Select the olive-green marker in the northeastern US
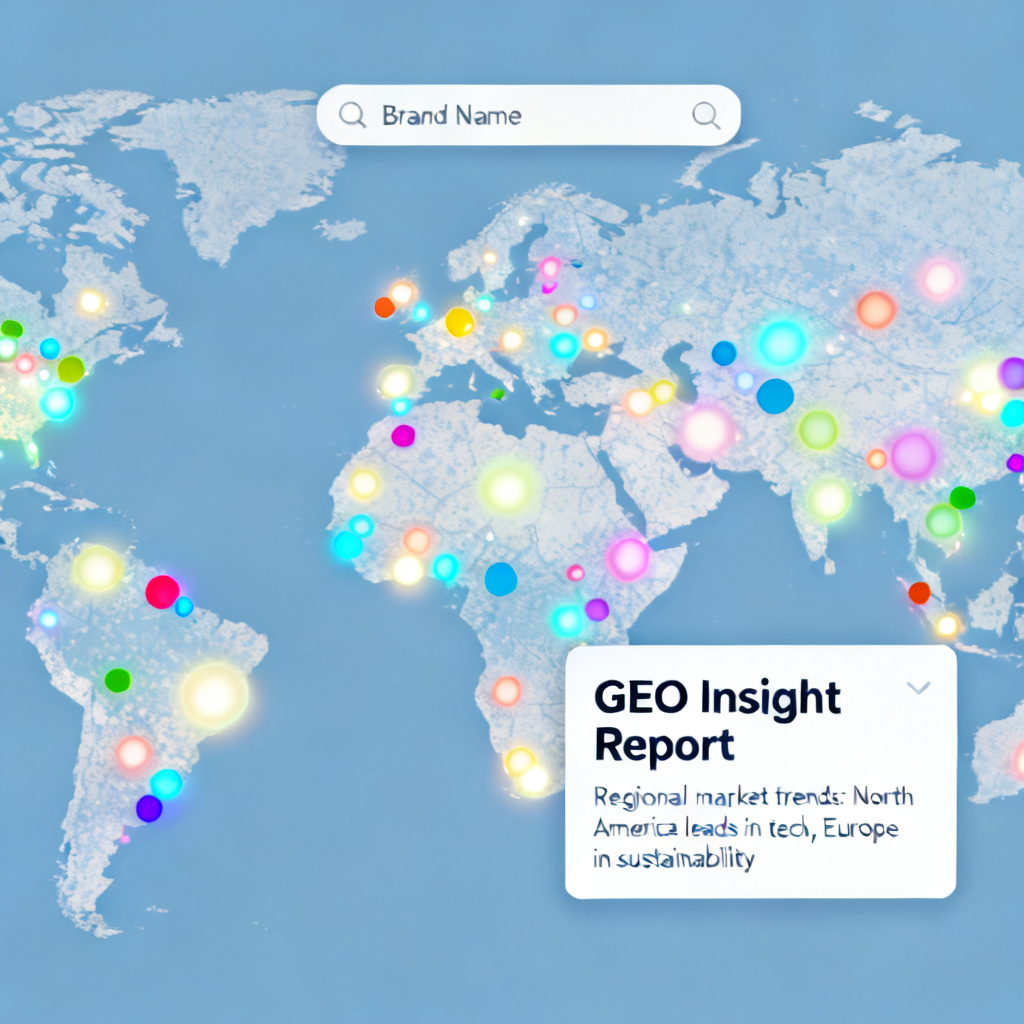Screen dimensions: 1024x1024 pos(71,370)
